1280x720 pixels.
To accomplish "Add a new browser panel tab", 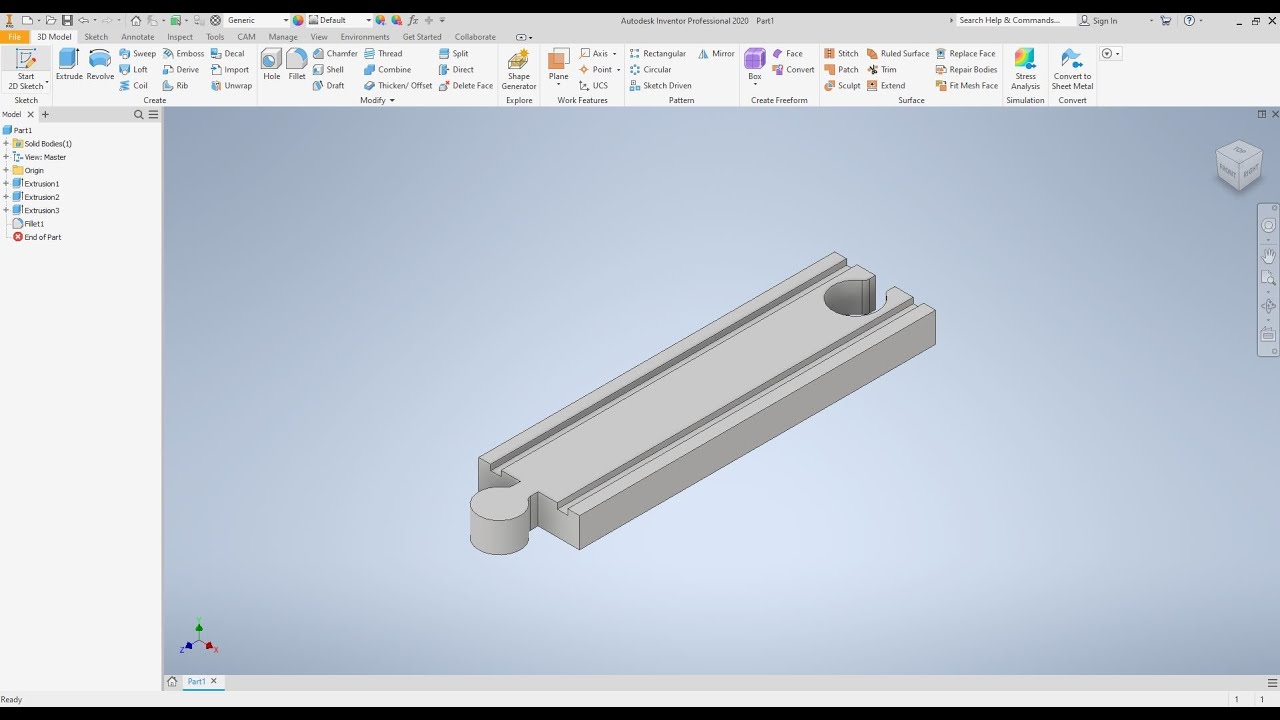I will [45, 115].
